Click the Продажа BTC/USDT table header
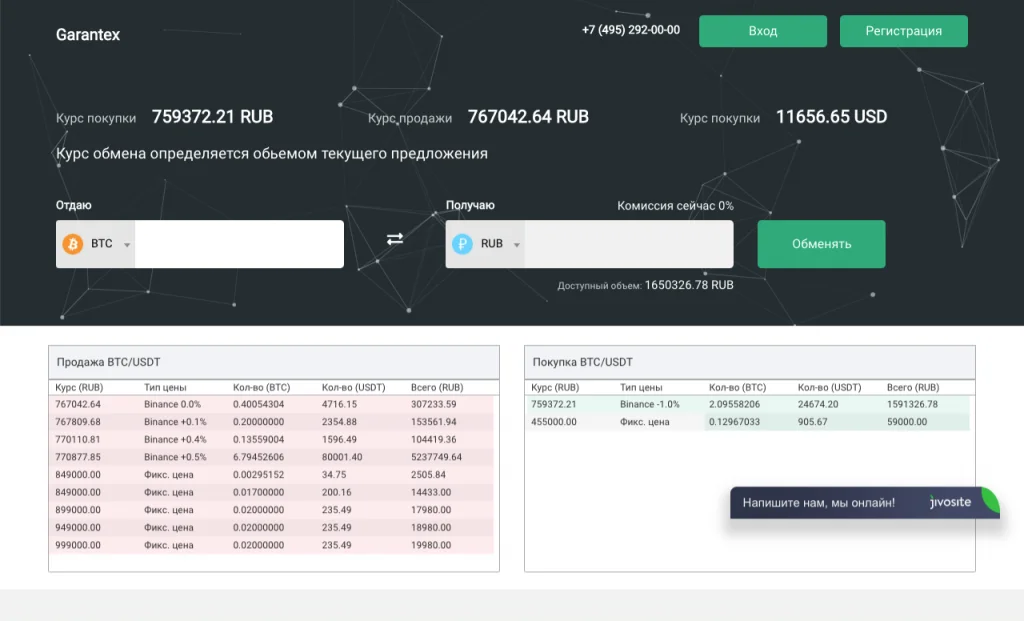This screenshot has height=621, width=1024. pyautogui.click(x=274, y=362)
